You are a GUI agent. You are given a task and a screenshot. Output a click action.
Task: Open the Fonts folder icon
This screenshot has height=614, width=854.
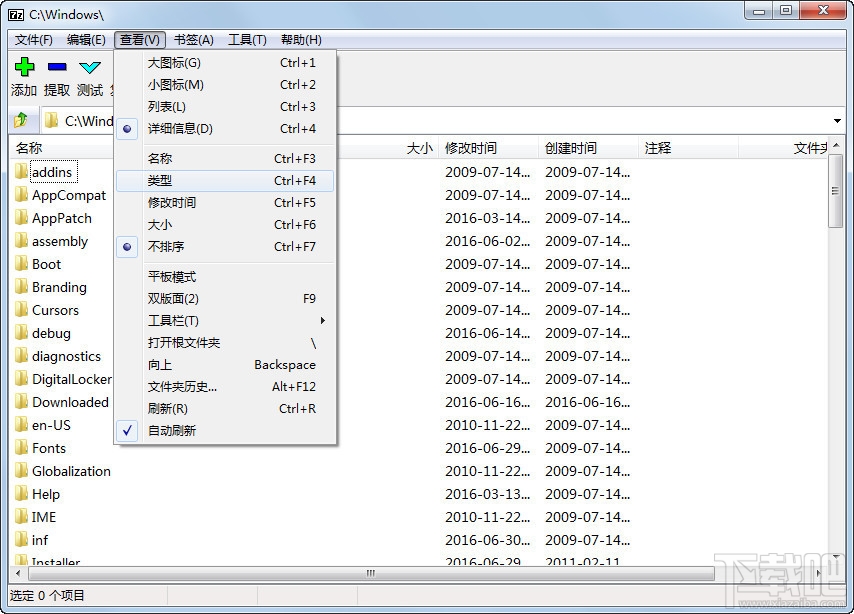click(x=23, y=448)
